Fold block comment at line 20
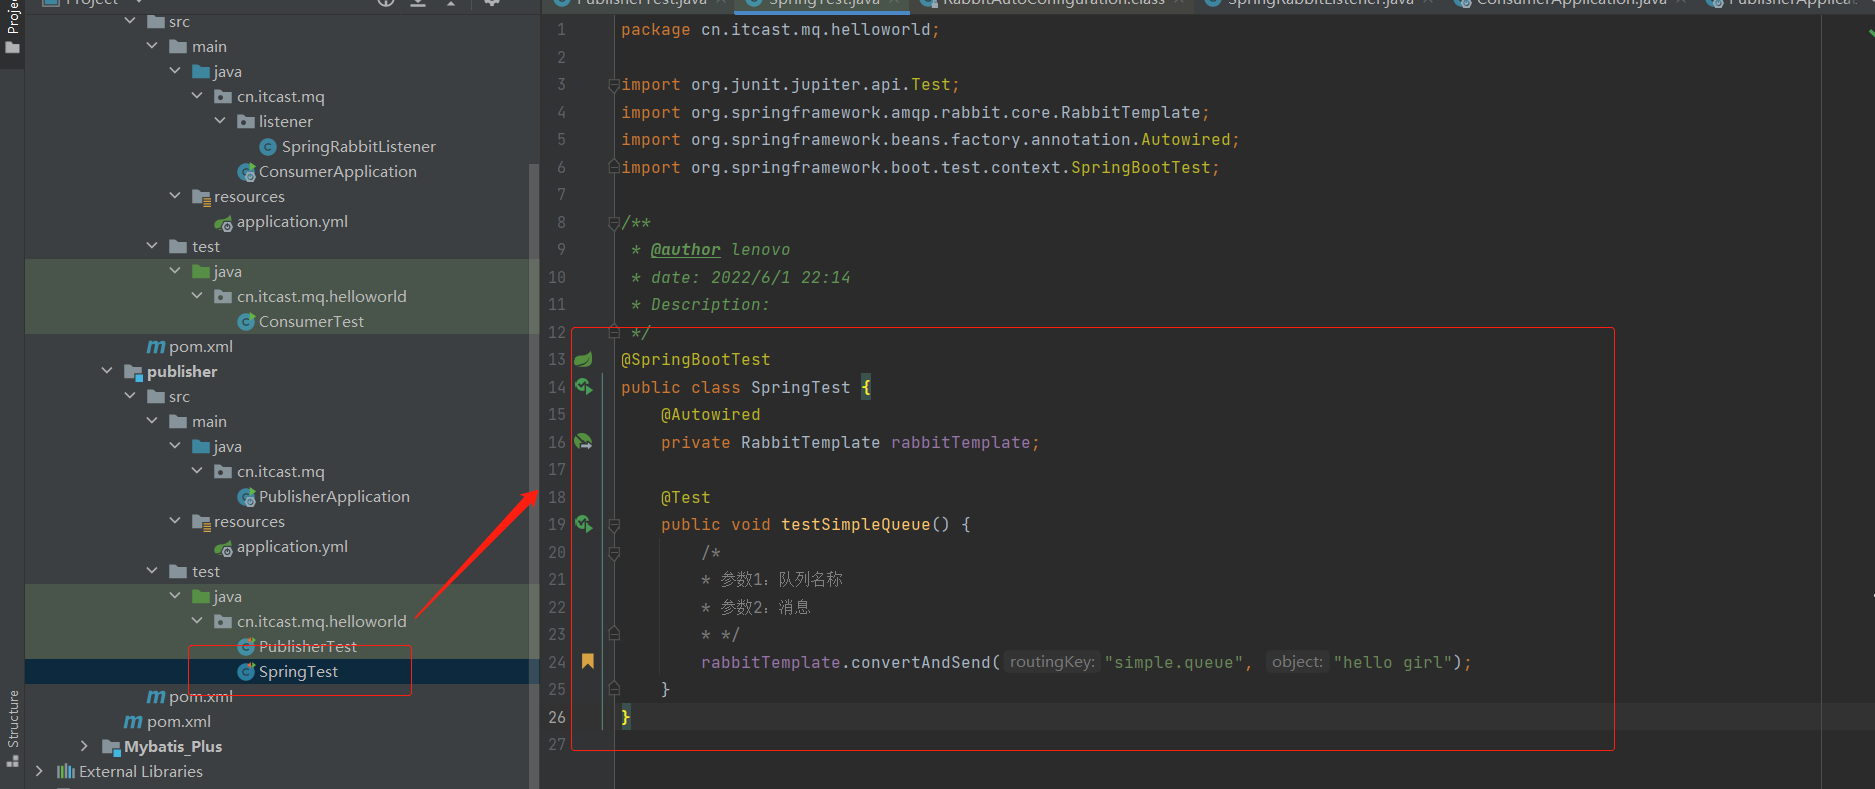 pyautogui.click(x=614, y=552)
